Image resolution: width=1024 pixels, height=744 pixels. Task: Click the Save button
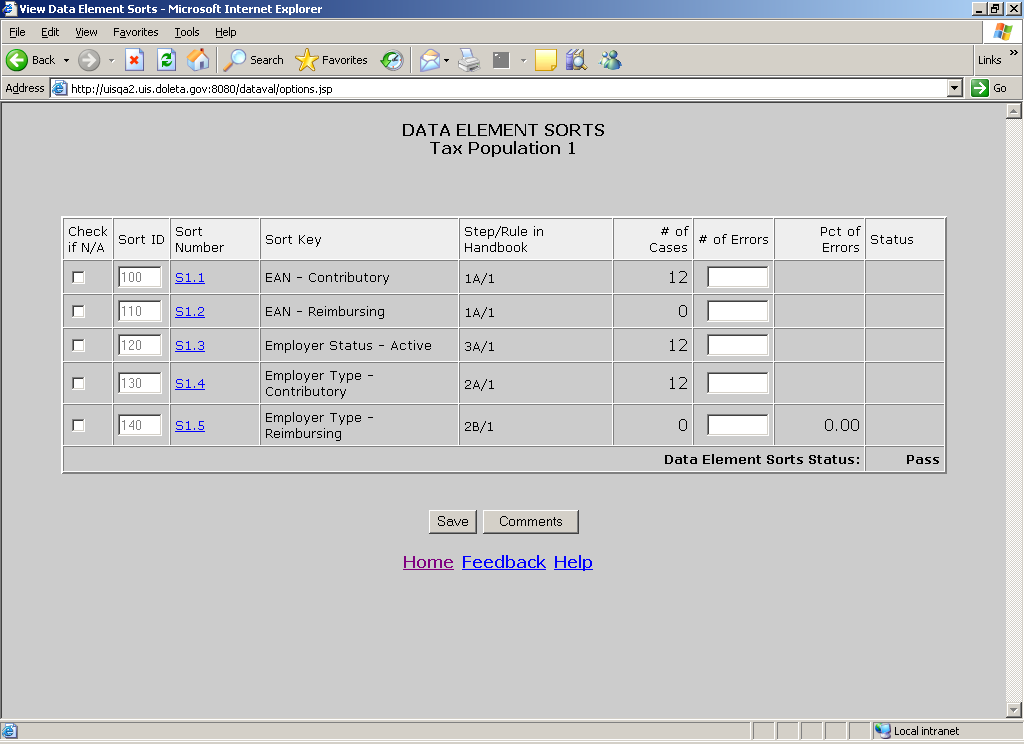[x=452, y=521]
